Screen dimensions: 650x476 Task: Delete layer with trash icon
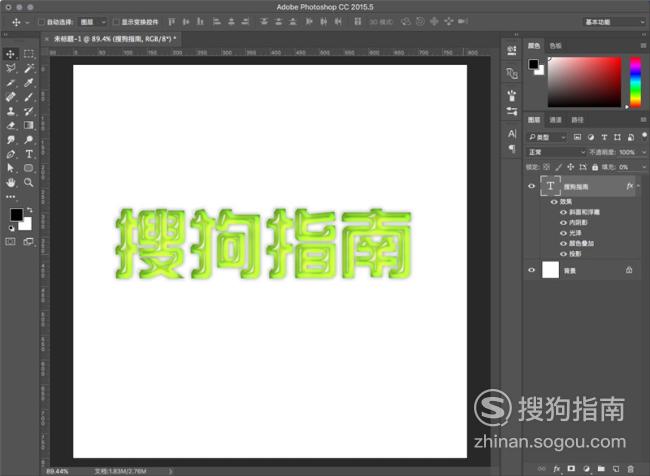coord(631,469)
